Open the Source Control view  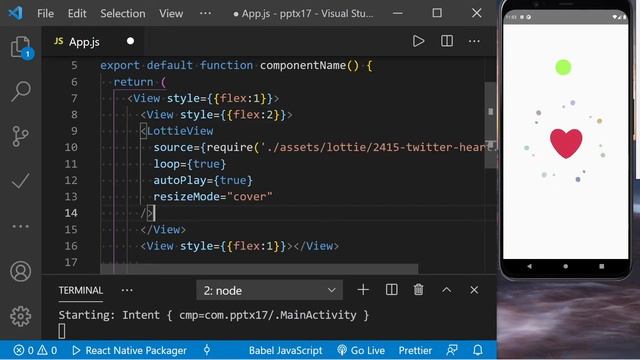(x=20, y=136)
